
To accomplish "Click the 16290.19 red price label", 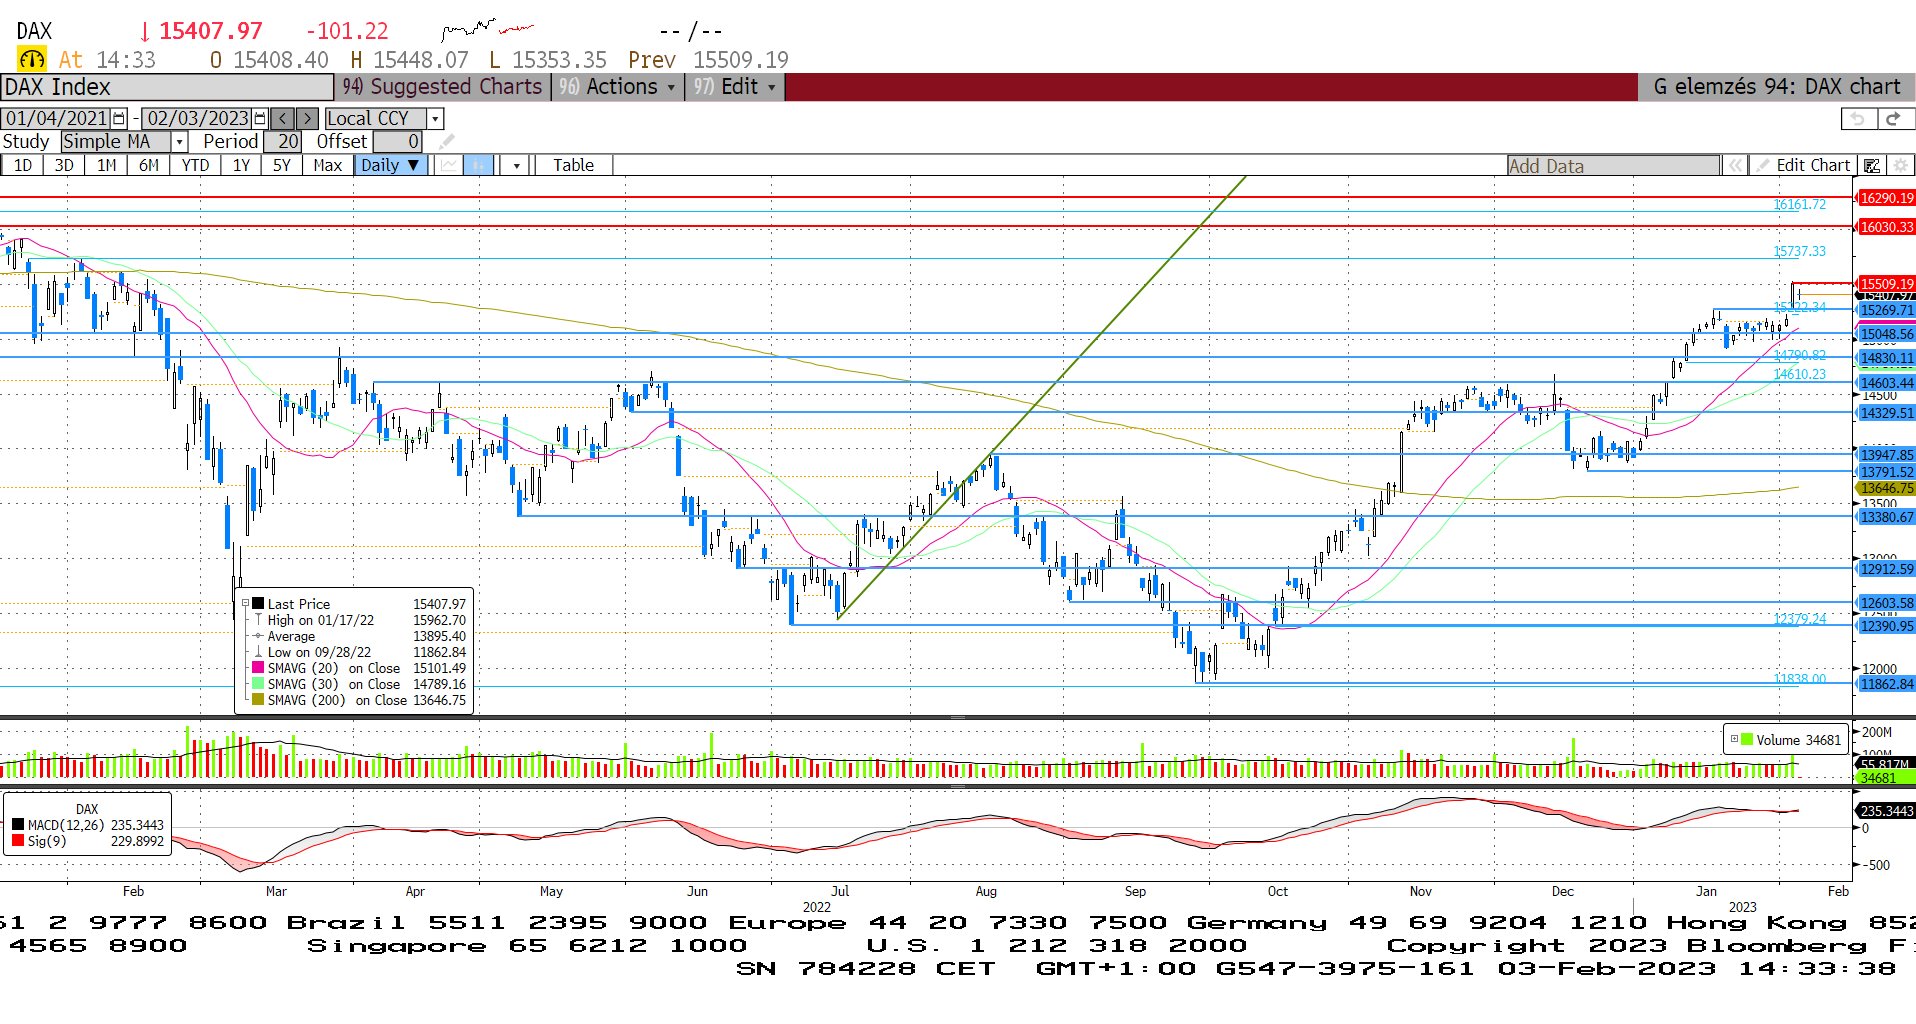I will (1886, 198).
